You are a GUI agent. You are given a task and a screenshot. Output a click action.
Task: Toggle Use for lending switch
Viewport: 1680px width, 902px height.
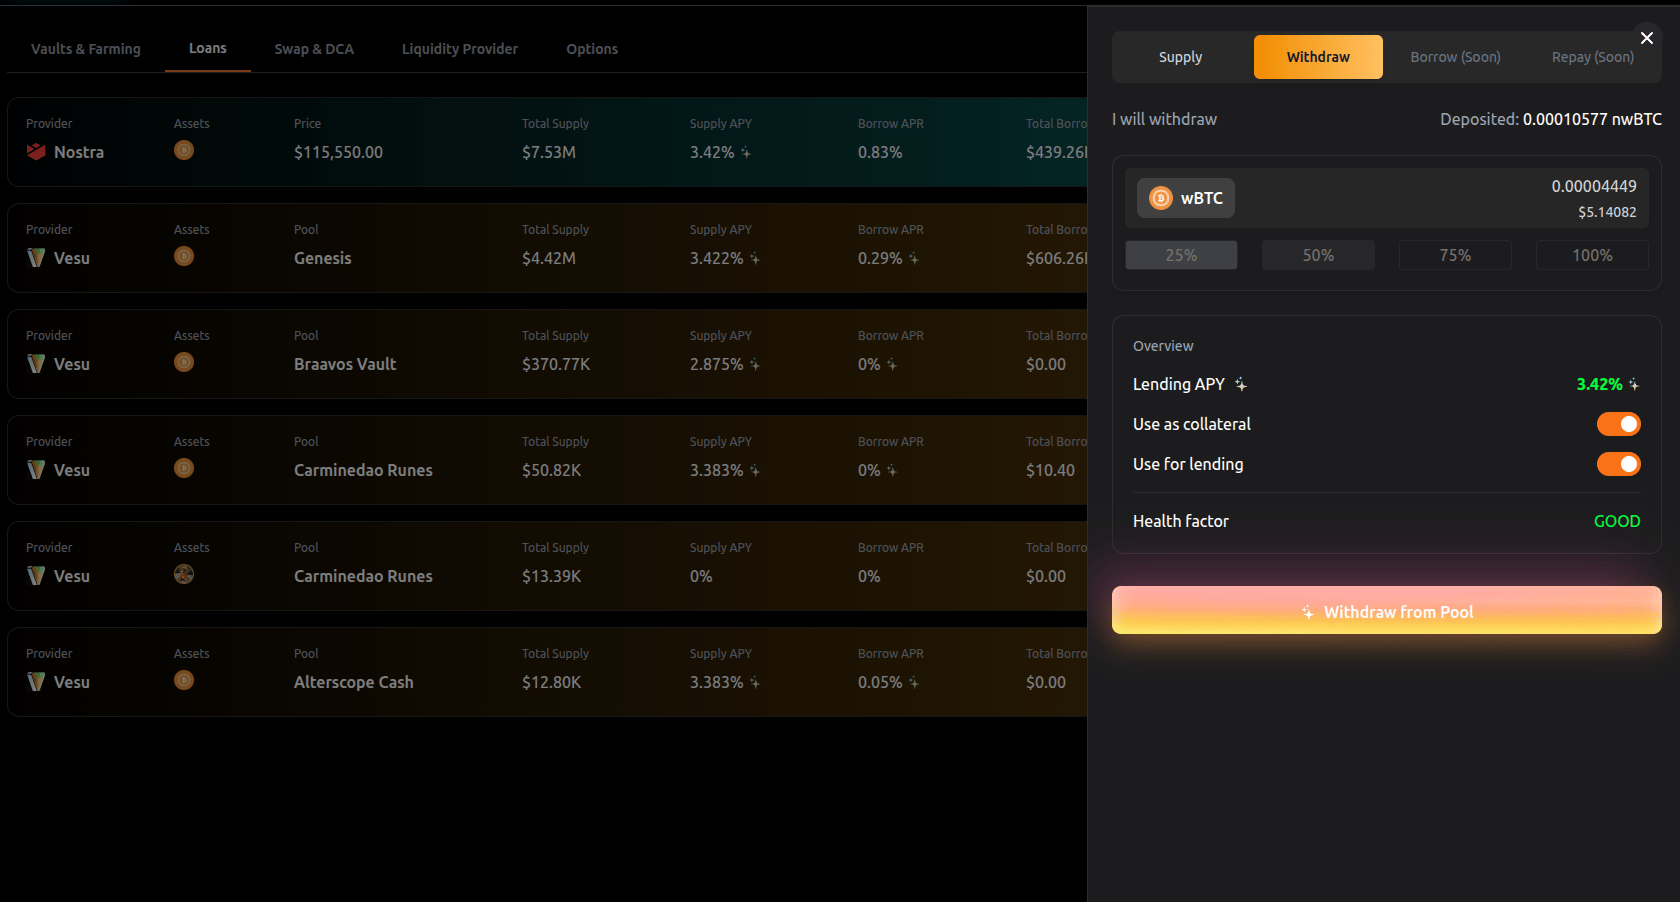[x=1618, y=464]
